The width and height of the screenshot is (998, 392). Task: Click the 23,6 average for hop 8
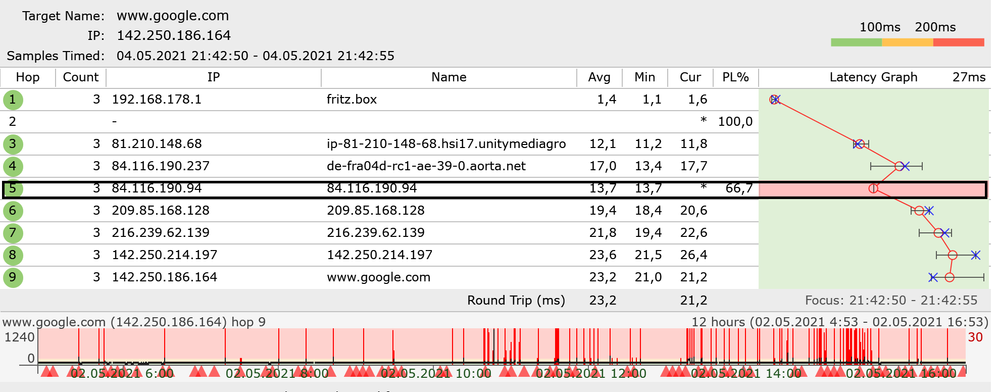(x=604, y=256)
